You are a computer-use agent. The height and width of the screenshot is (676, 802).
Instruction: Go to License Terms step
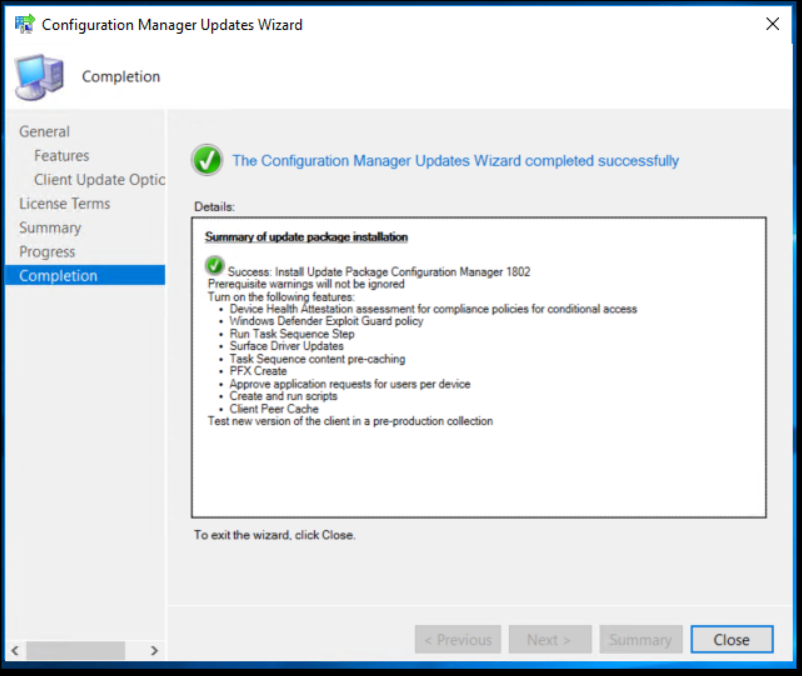64,204
